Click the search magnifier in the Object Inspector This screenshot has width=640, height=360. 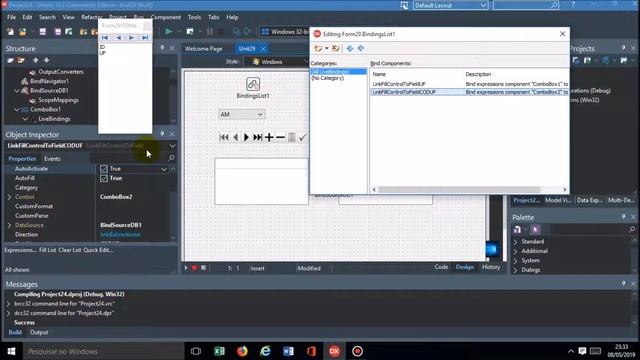(x=171, y=158)
